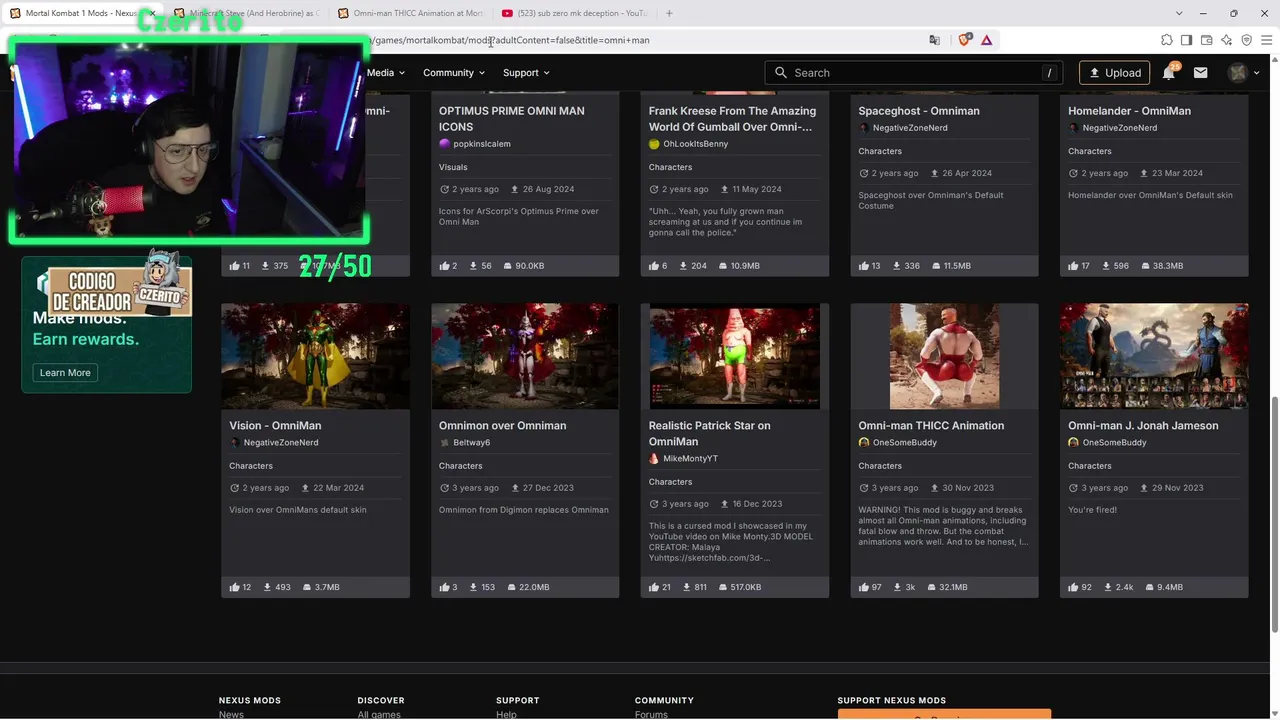1280x720 pixels.
Task: Click the Brave Shields lion icon
Action: tap(964, 40)
